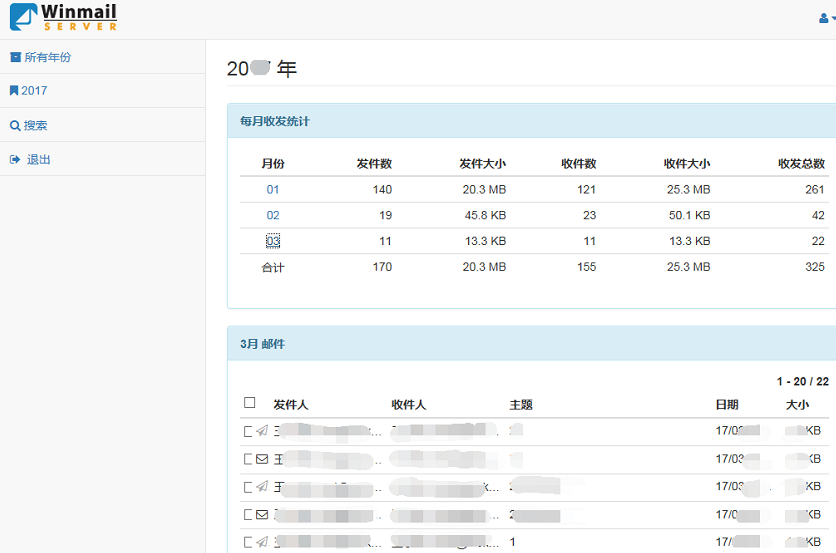Click envelope icon in fourth mail row
Screen dimensions: 836x553
pyautogui.click(x=262, y=515)
